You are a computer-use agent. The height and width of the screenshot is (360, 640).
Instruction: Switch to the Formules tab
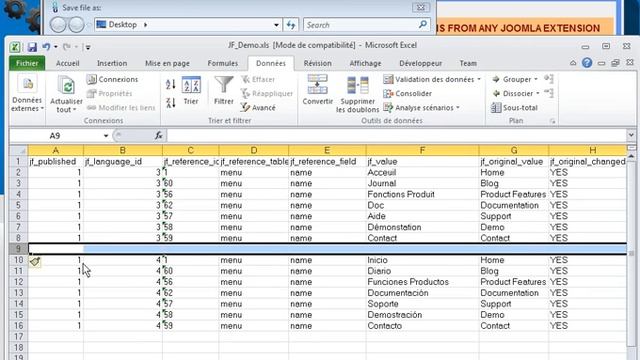pyautogui.click(x=222, y=63)
